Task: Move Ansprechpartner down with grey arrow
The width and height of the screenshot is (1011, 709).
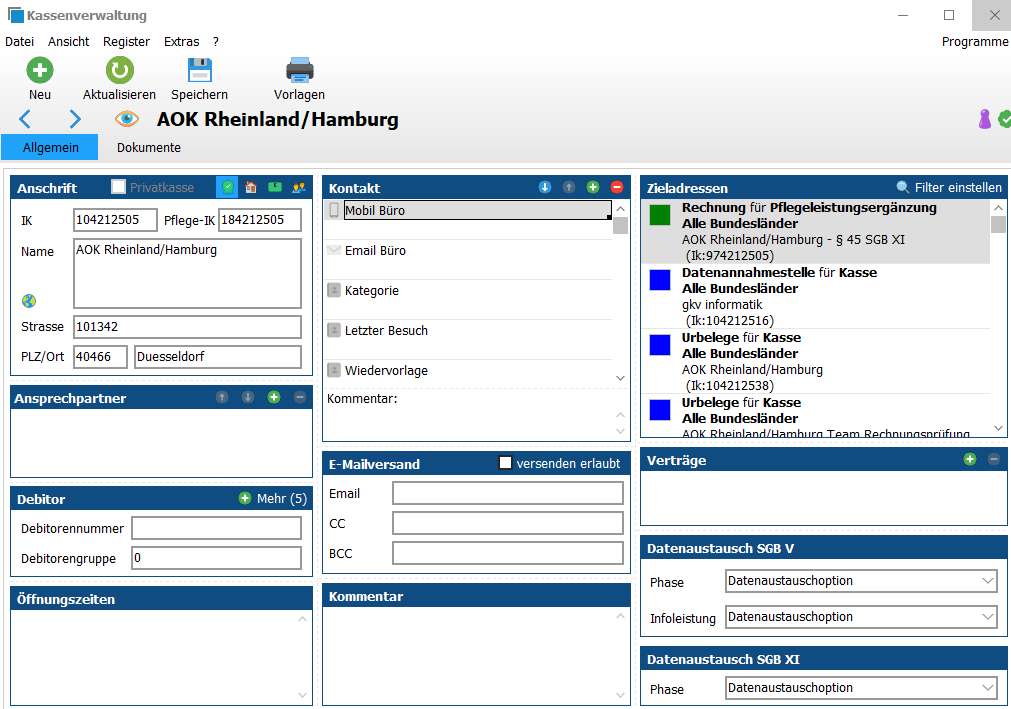Action: point(248,398)
